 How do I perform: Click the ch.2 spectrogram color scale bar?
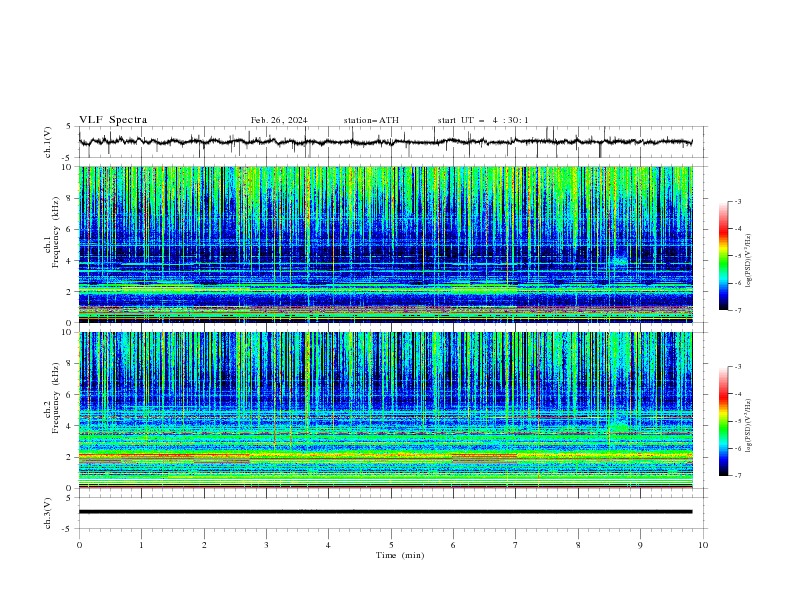723,421
